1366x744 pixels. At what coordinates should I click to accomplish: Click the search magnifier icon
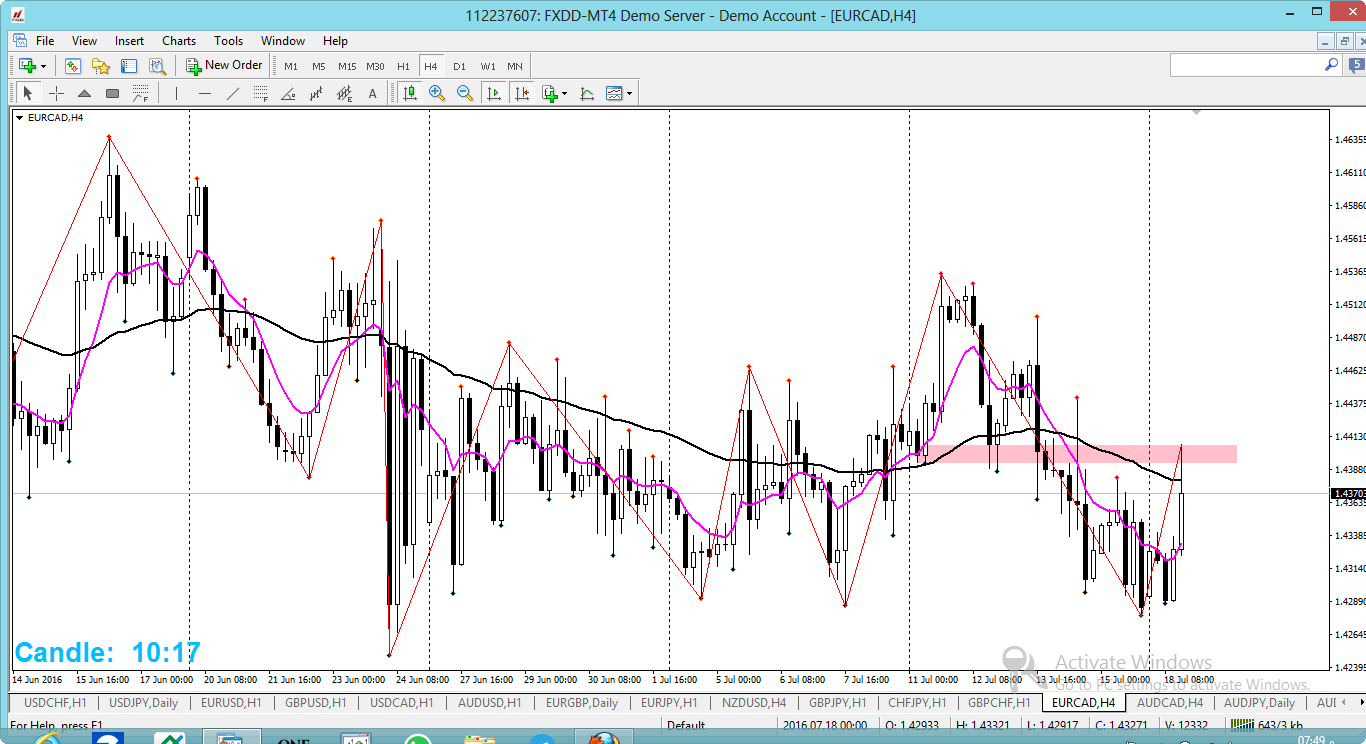(1331, 65)
